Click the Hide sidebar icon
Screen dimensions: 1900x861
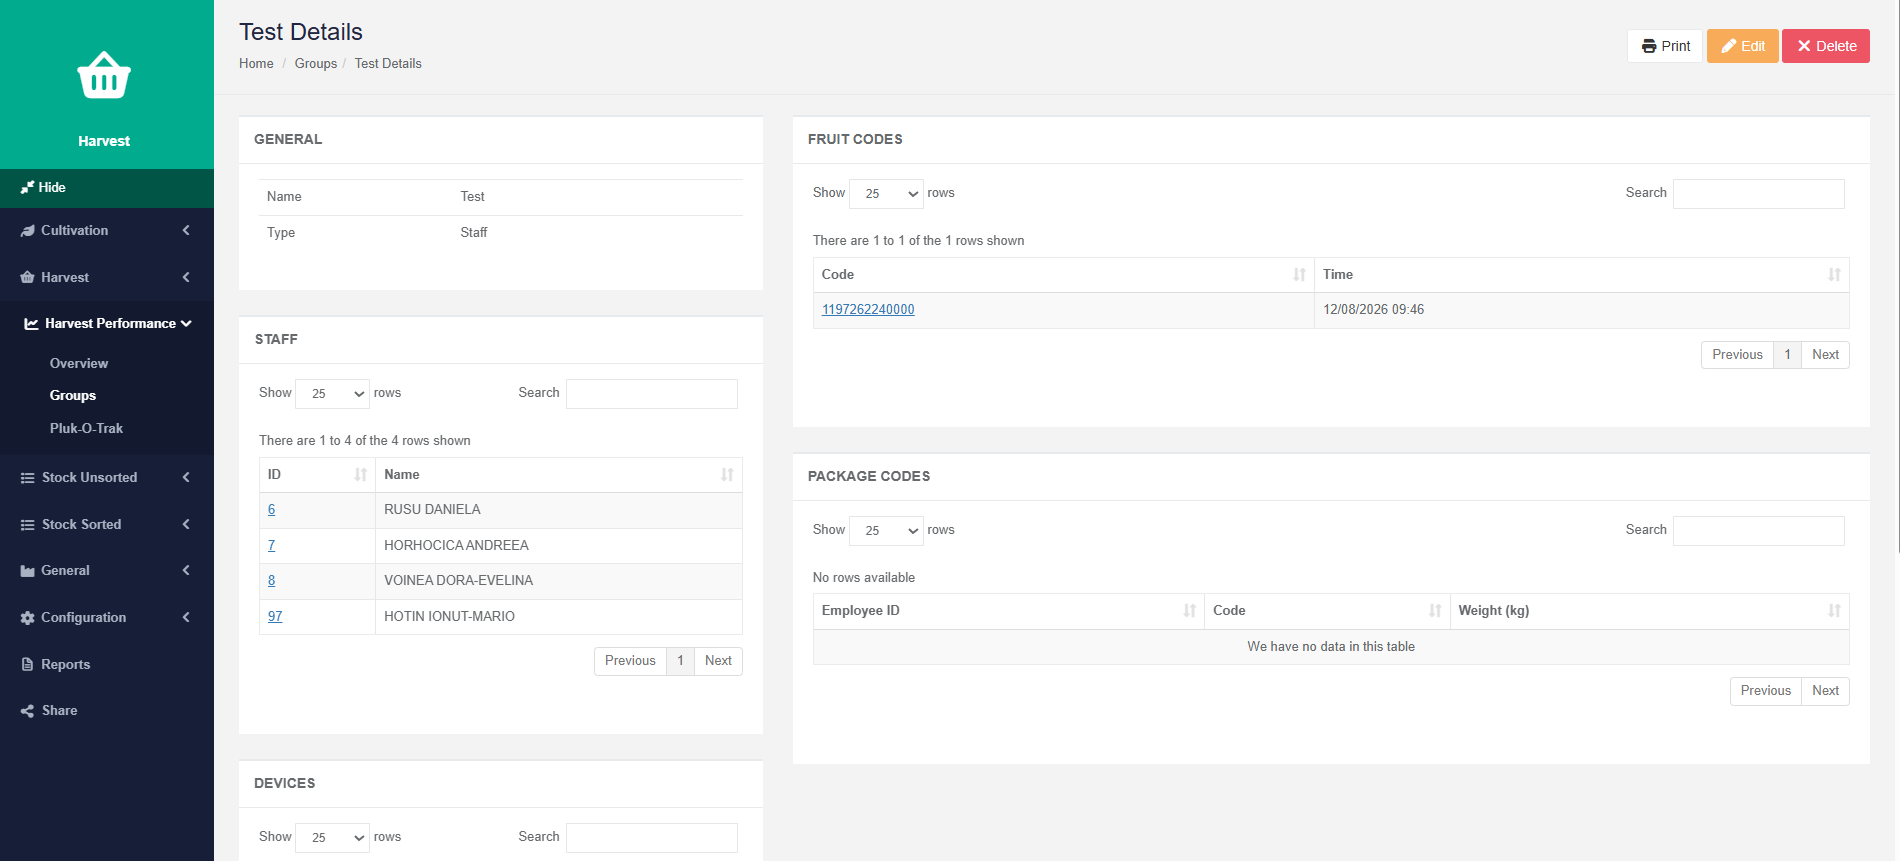[x=27, y=187]
